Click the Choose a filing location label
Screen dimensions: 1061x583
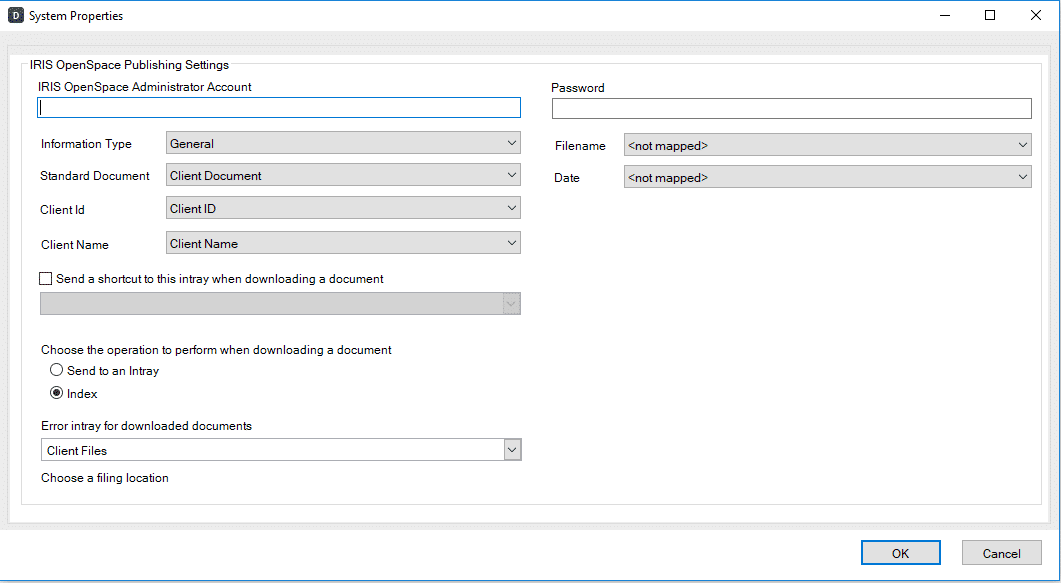[x=105, y=478]
